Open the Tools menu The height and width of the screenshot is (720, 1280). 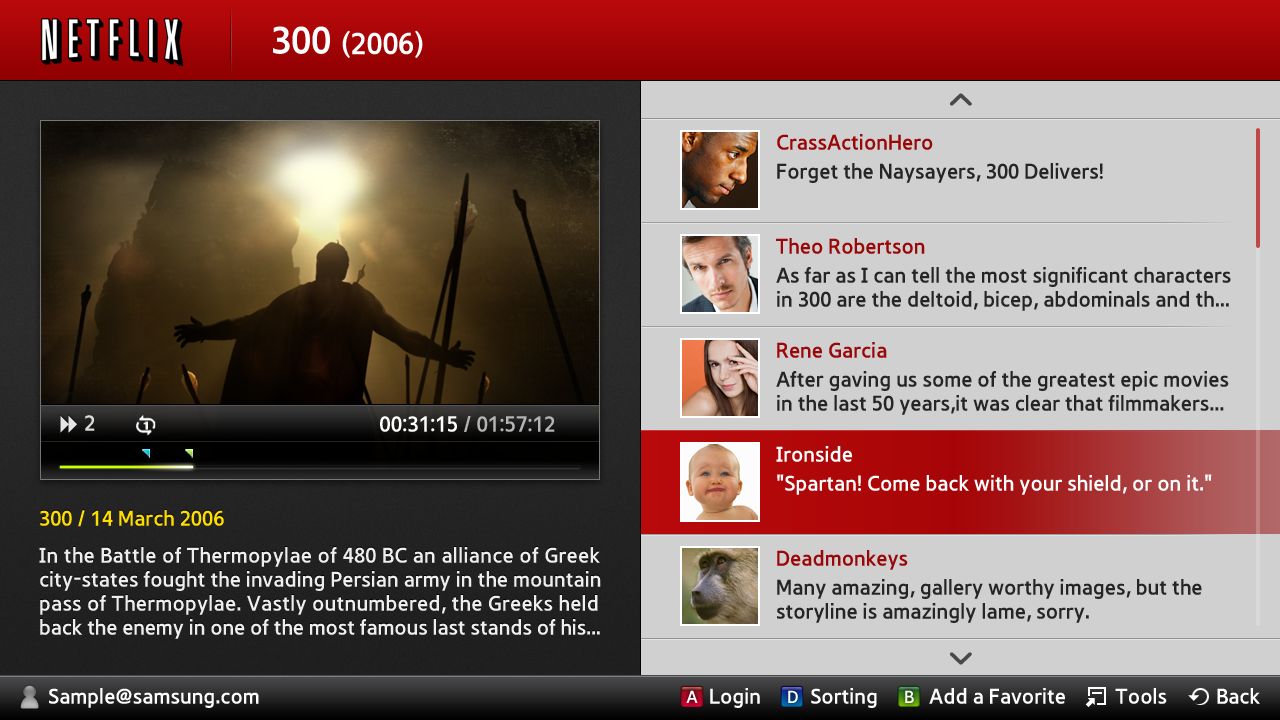click(1127, 697)
